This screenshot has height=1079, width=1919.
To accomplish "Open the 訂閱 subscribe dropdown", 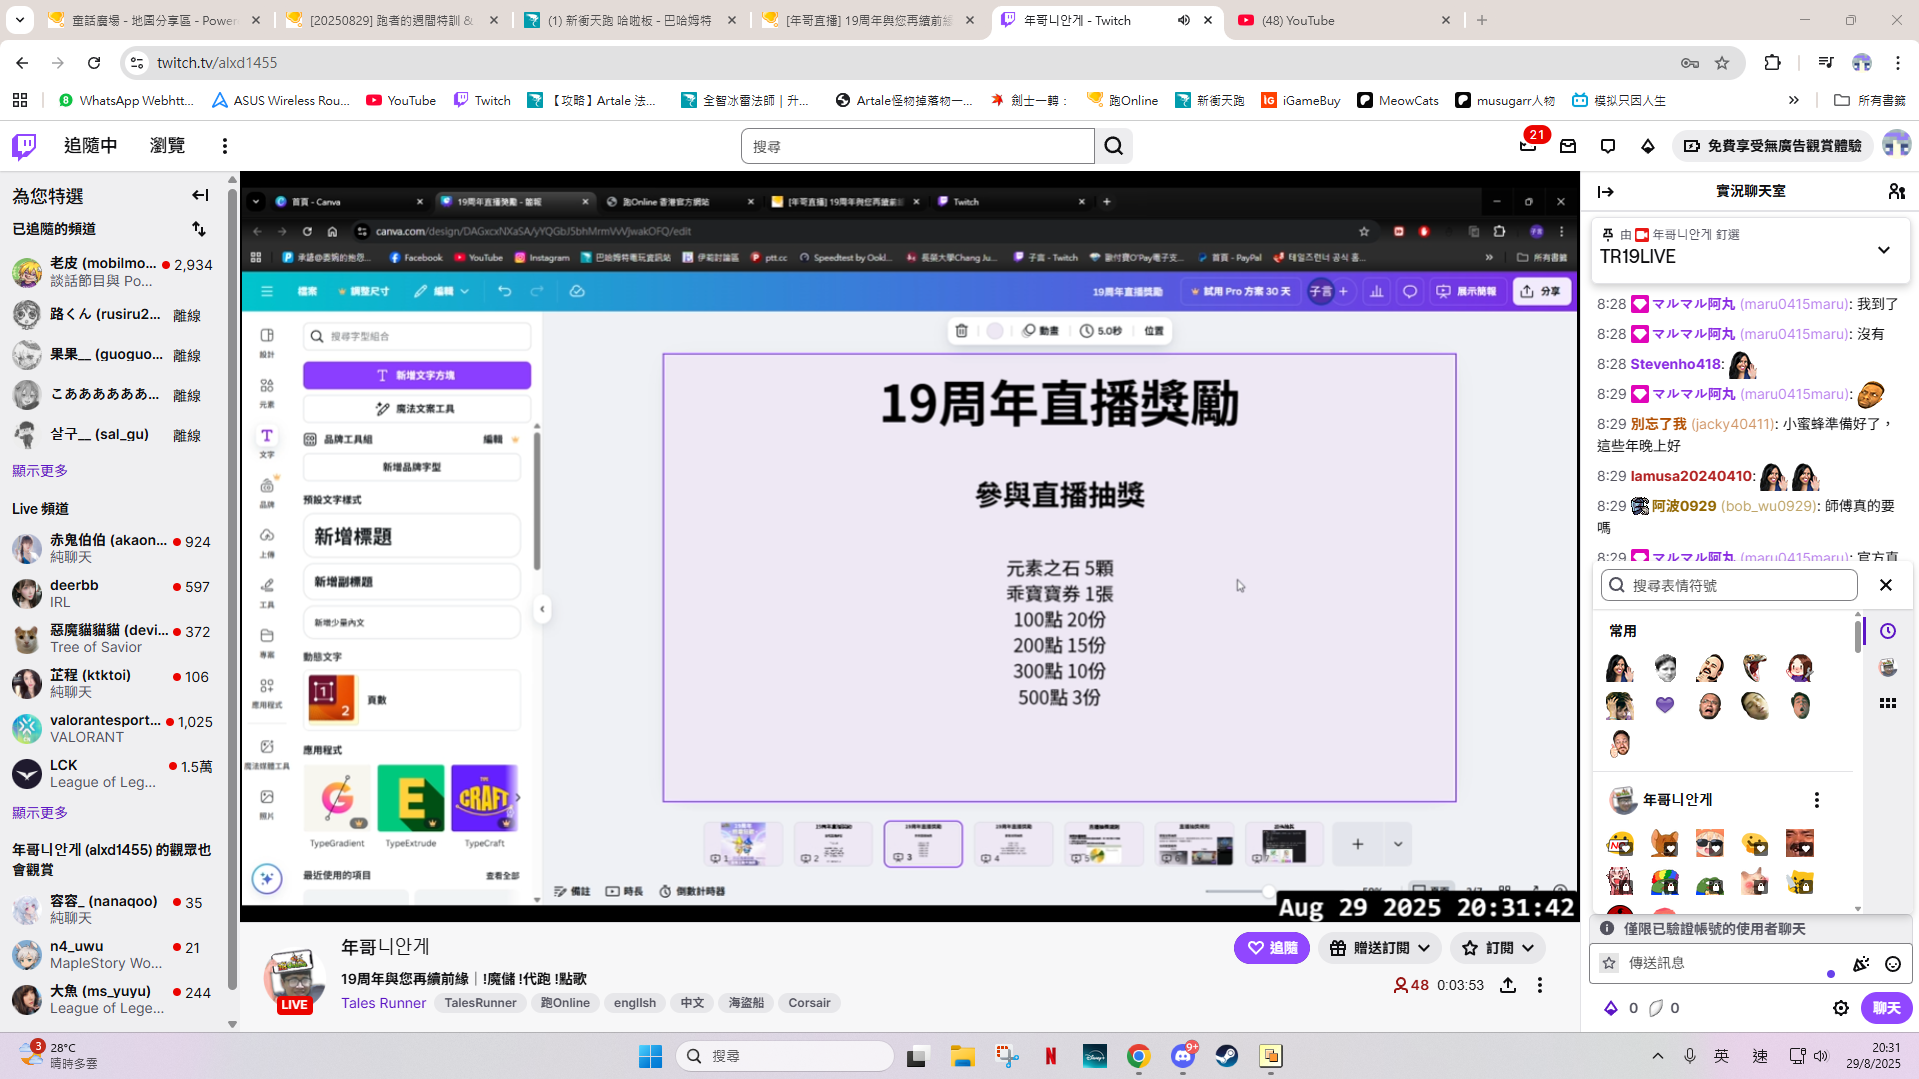I will [x=1498, y=947].
